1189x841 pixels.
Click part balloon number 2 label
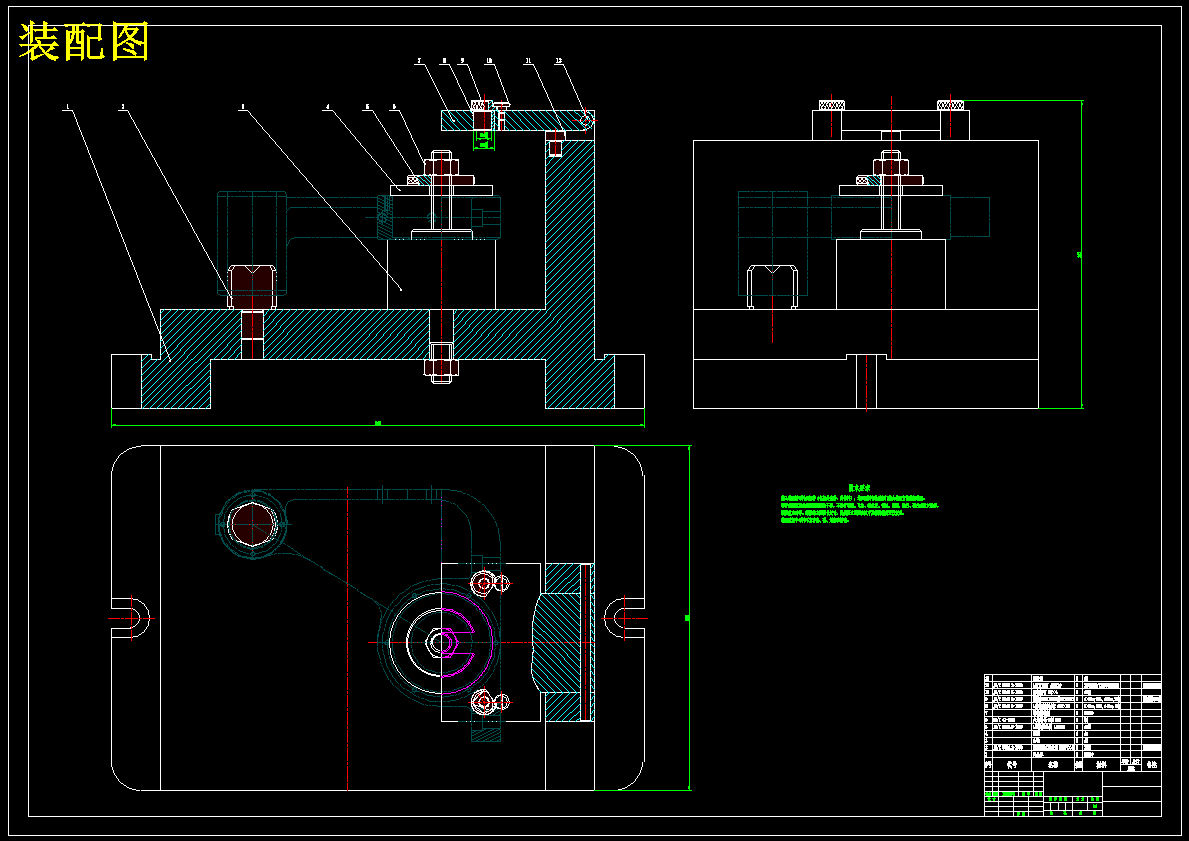tap(124, 108)
